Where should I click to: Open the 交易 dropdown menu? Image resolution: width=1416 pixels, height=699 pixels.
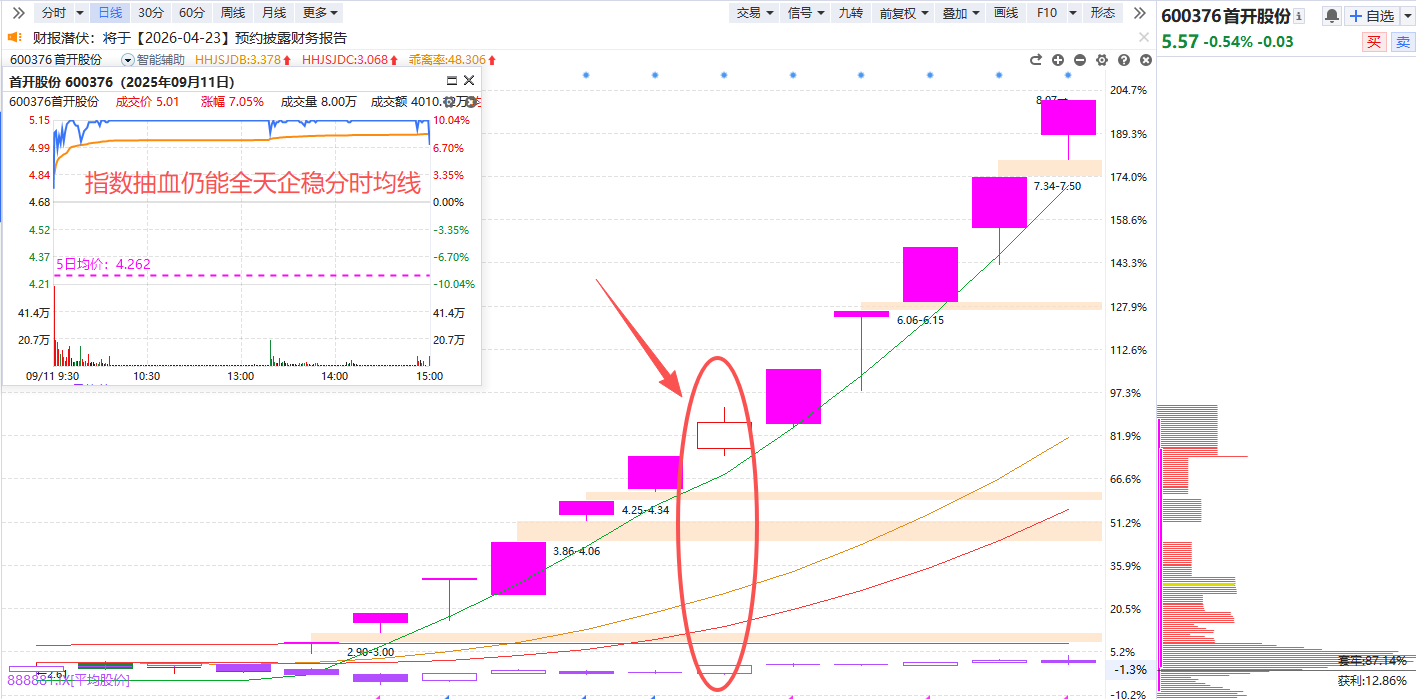coord(754,13)
